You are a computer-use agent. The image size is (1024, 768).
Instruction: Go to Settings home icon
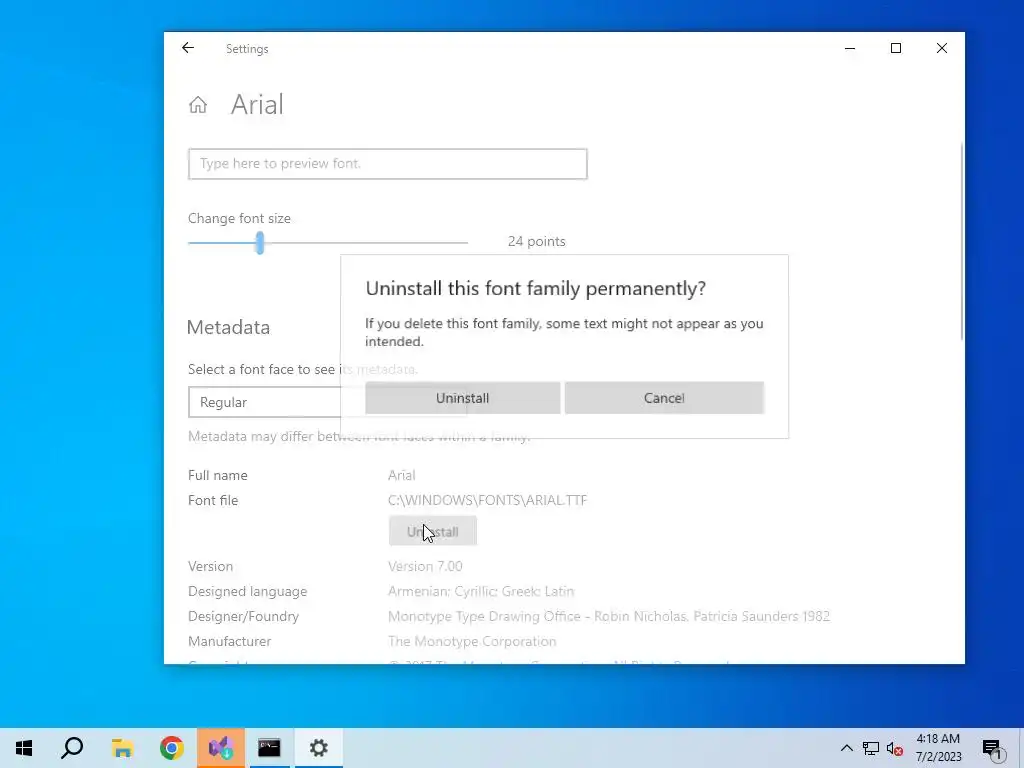pyautogui.click(x=198, y=104)
